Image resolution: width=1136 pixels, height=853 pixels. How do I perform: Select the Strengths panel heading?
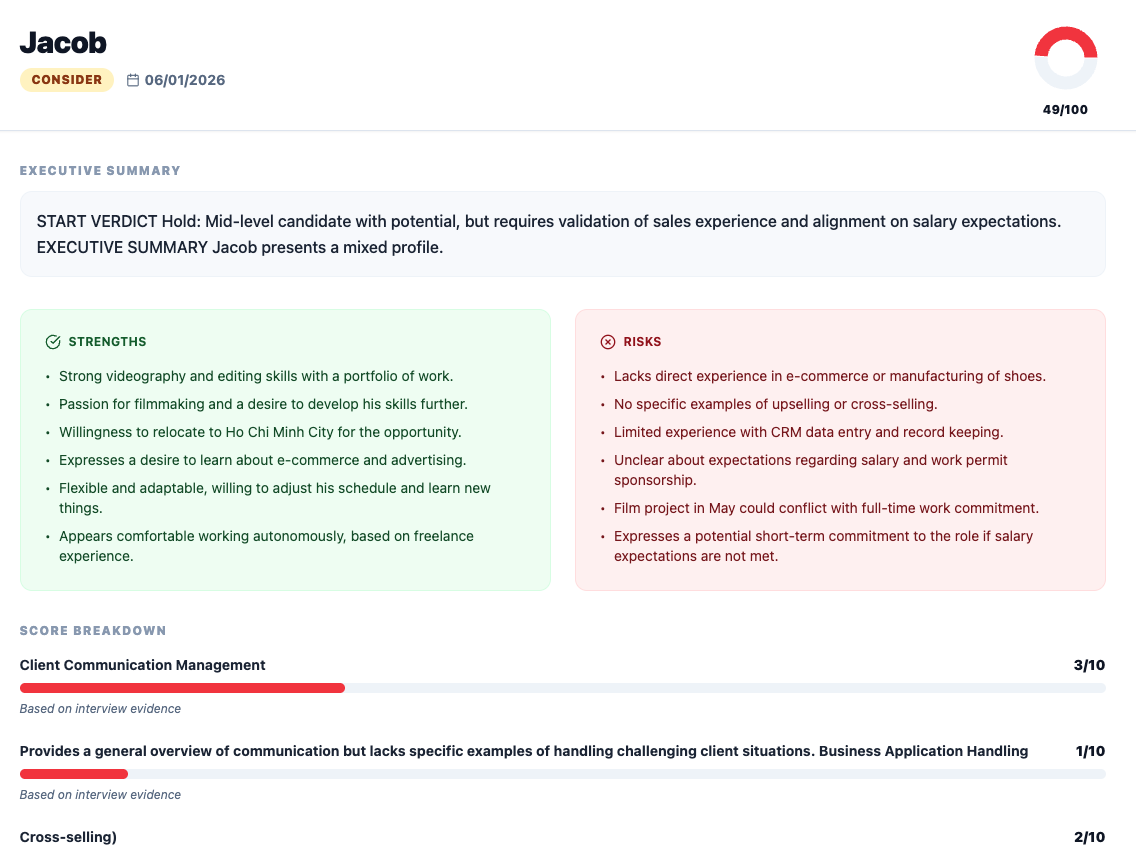point(108,341)
